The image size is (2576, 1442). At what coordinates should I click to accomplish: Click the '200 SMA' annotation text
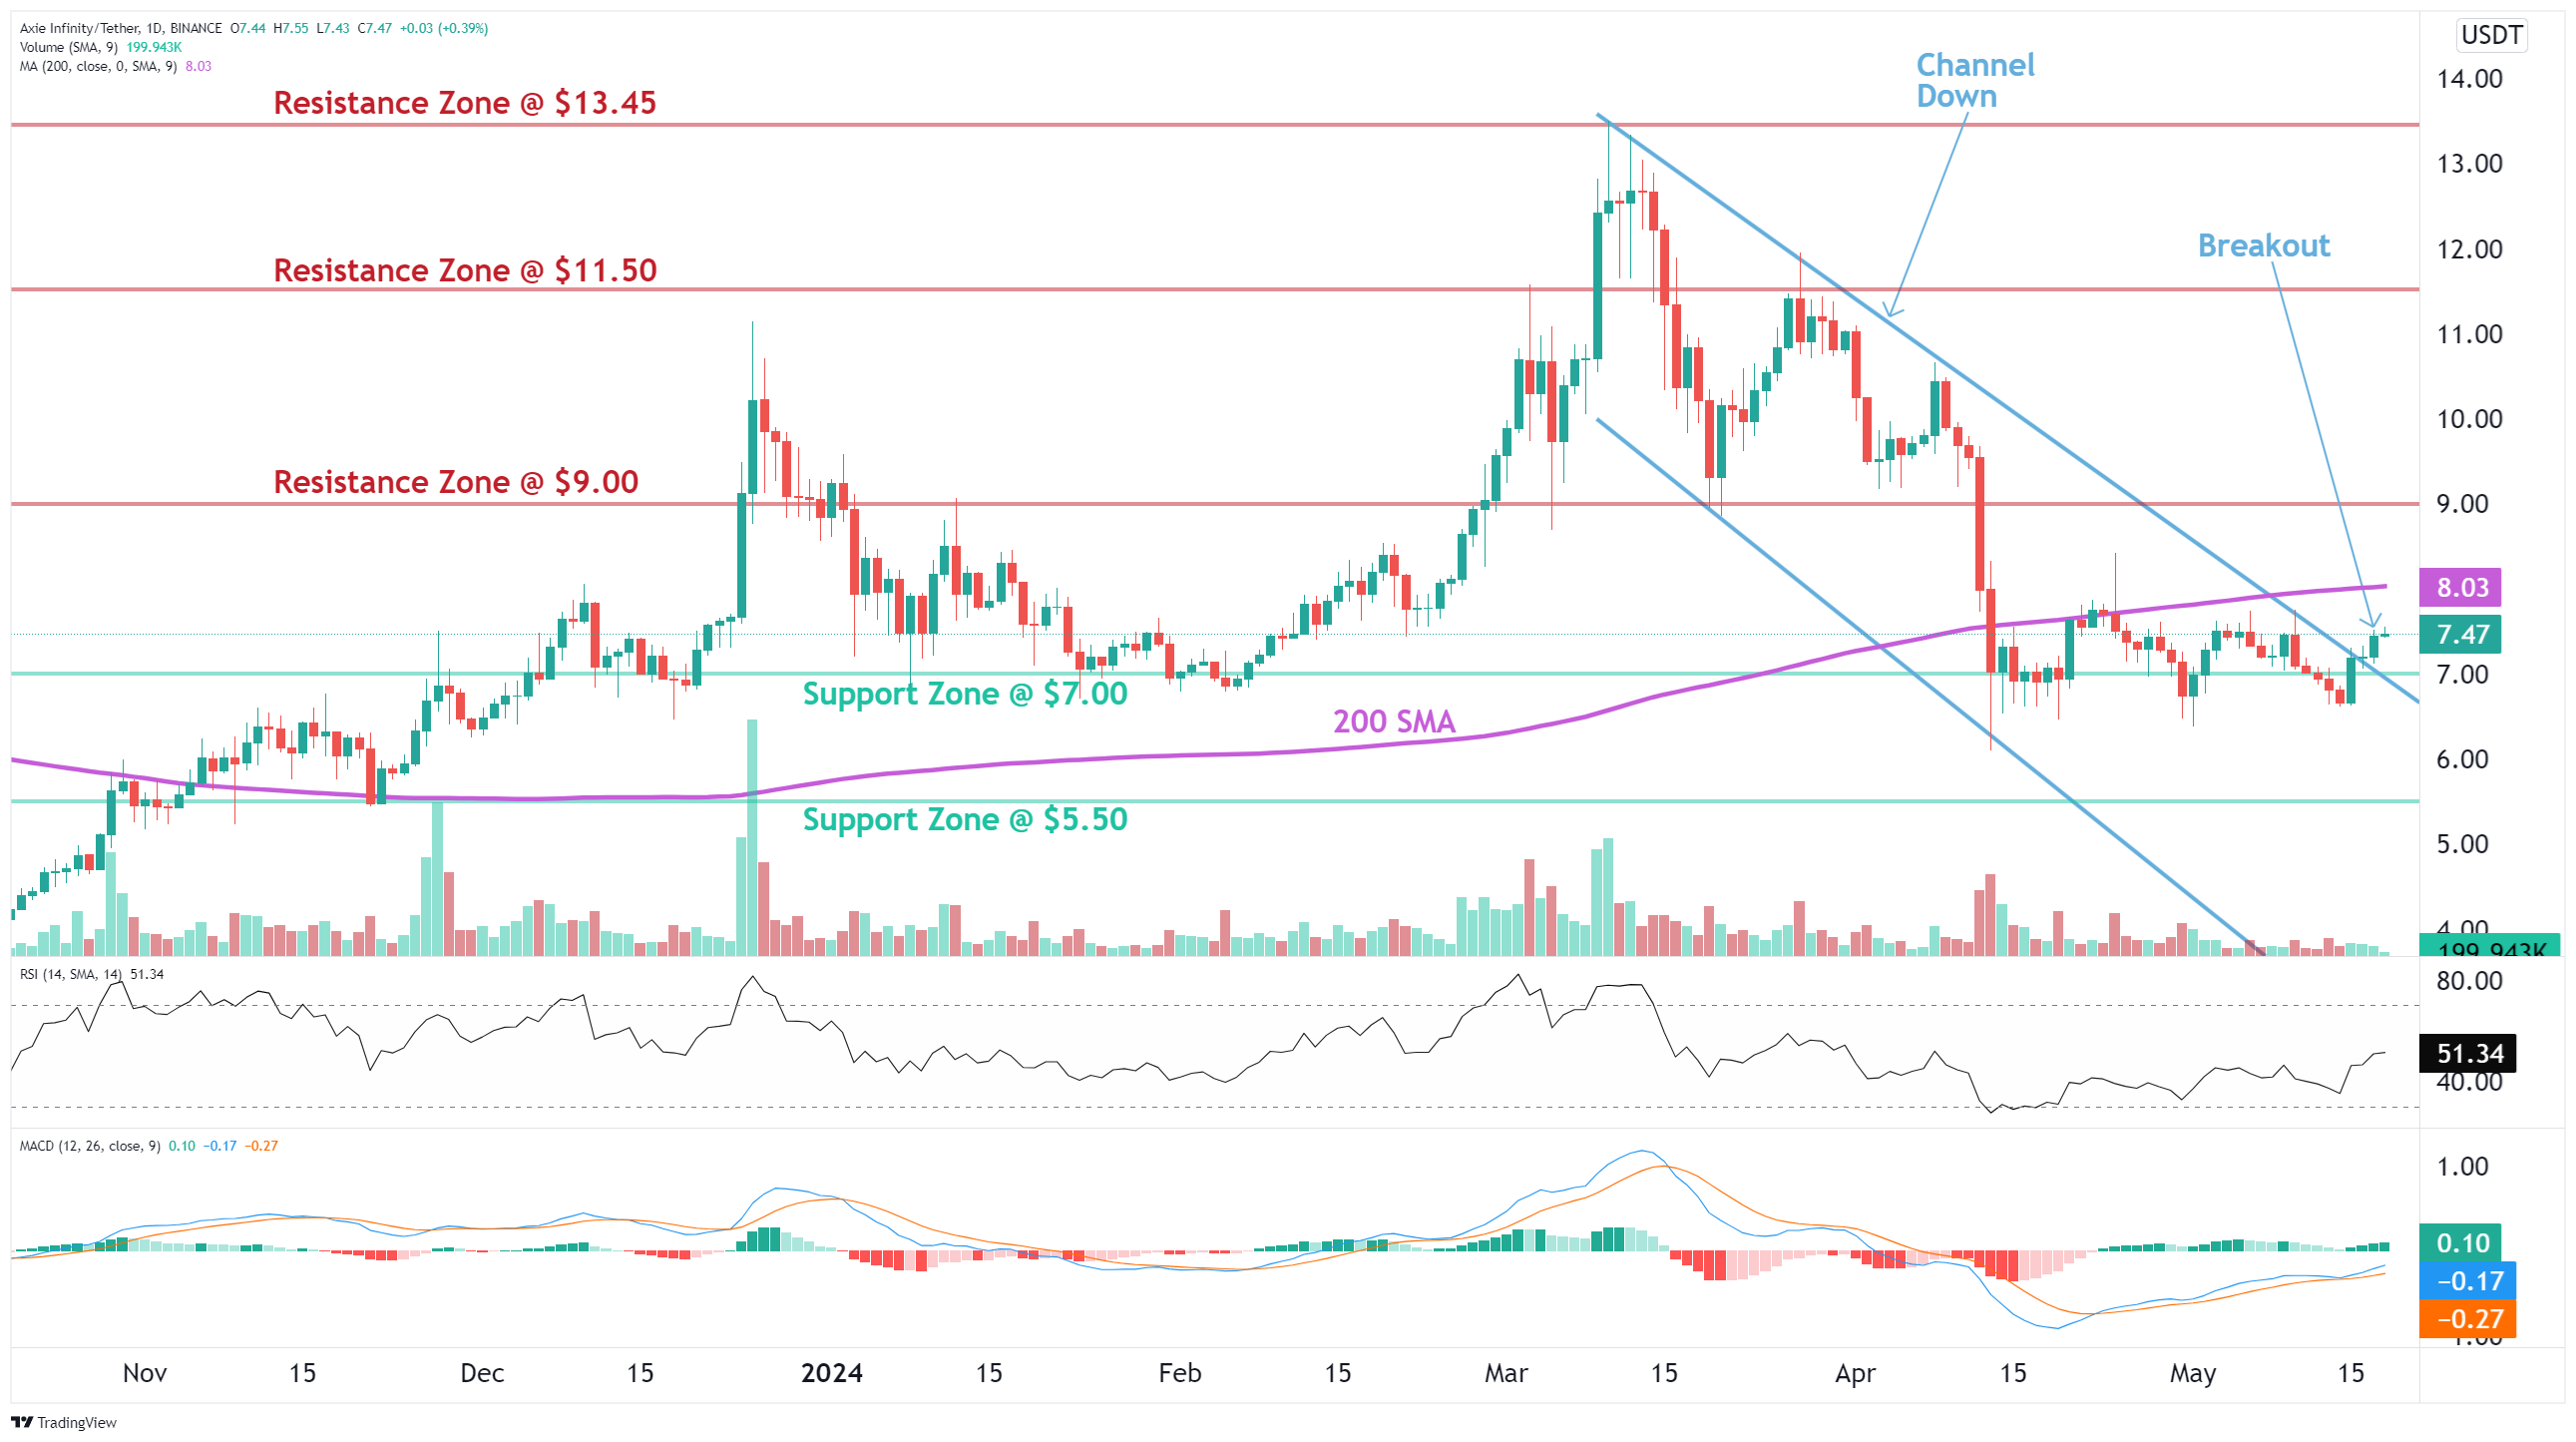pyautogui.click(x=1394, y=721)
